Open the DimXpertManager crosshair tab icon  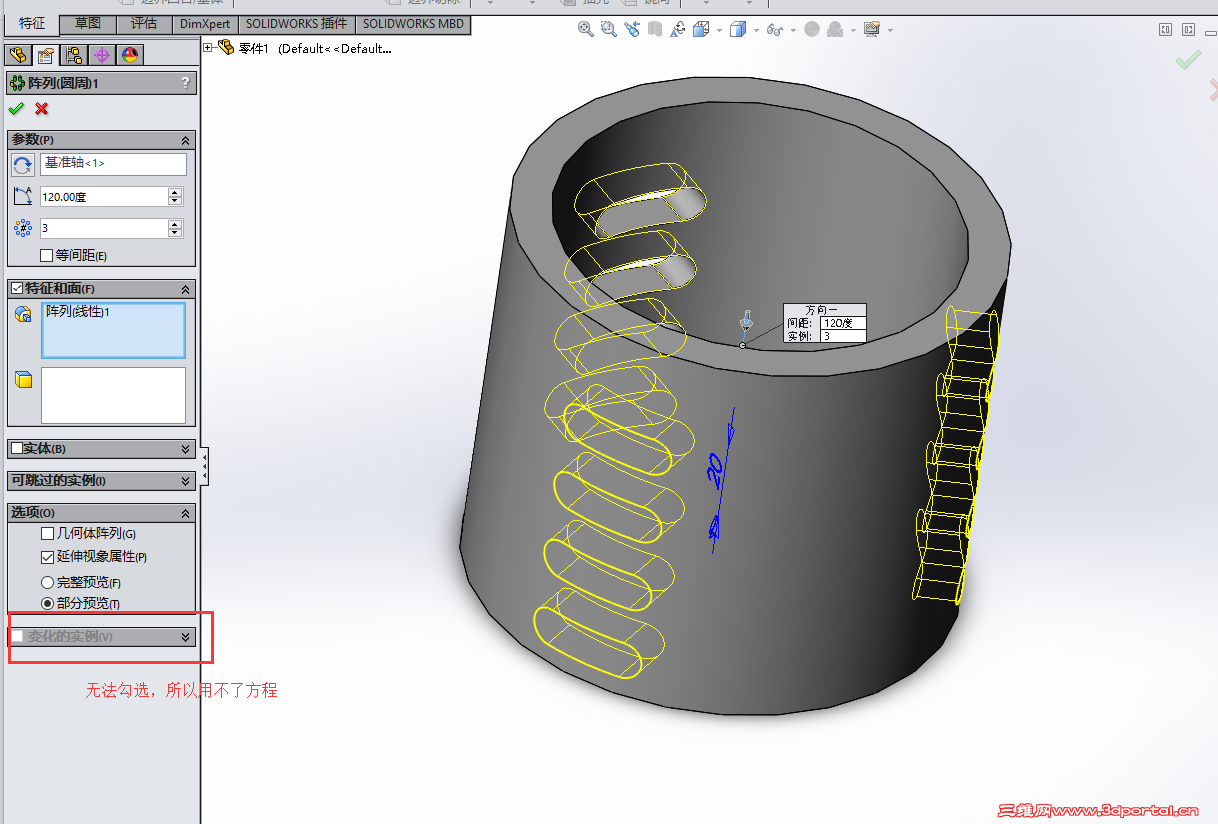[x=102, y=55]
